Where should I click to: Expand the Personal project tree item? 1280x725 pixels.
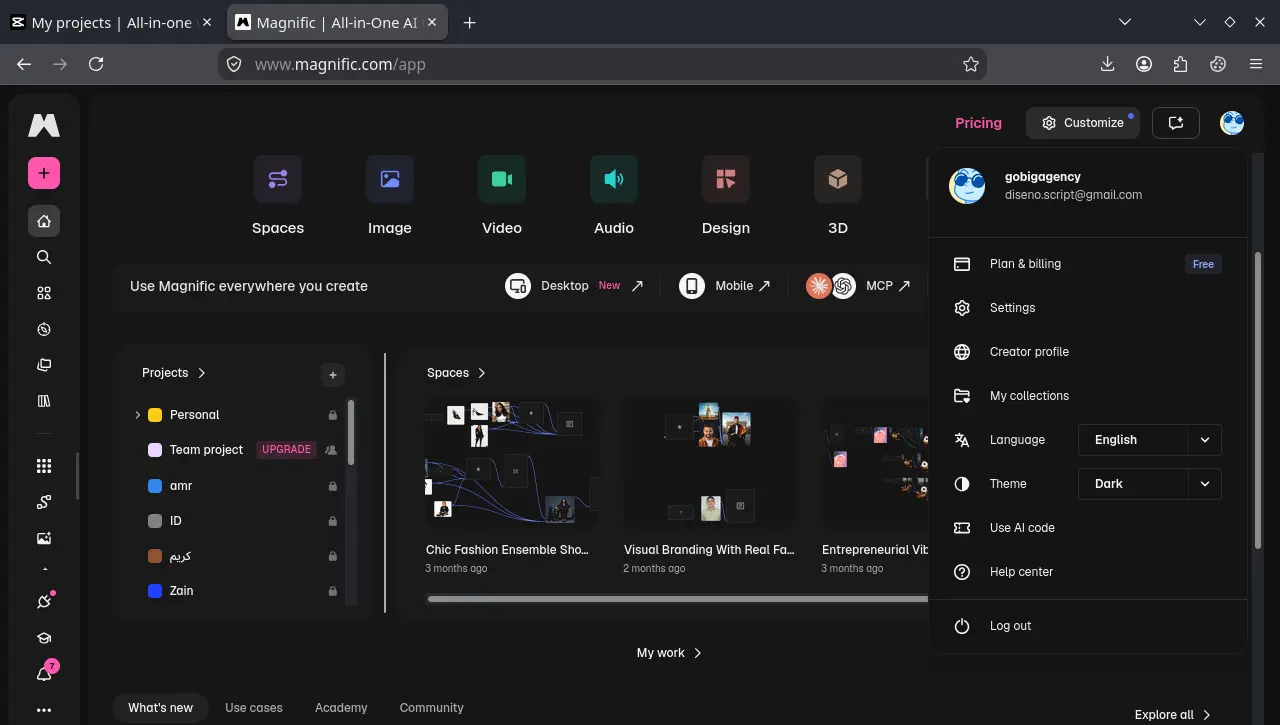[x=138, y=415]
